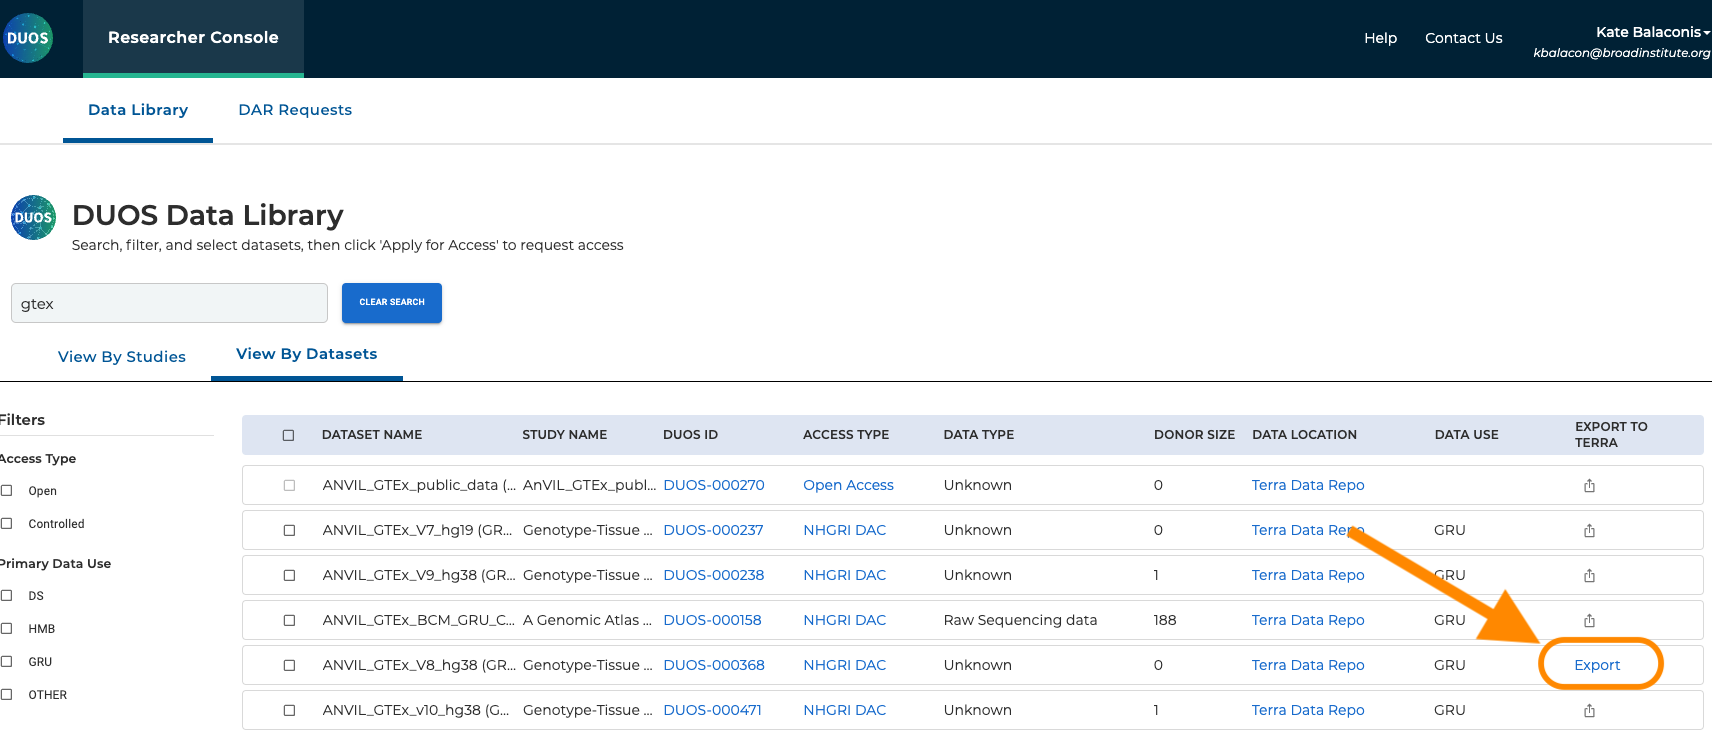Viewport: 1712px width, 734px height.
Task: Open the Help link in header
Action: (1380, 38)
